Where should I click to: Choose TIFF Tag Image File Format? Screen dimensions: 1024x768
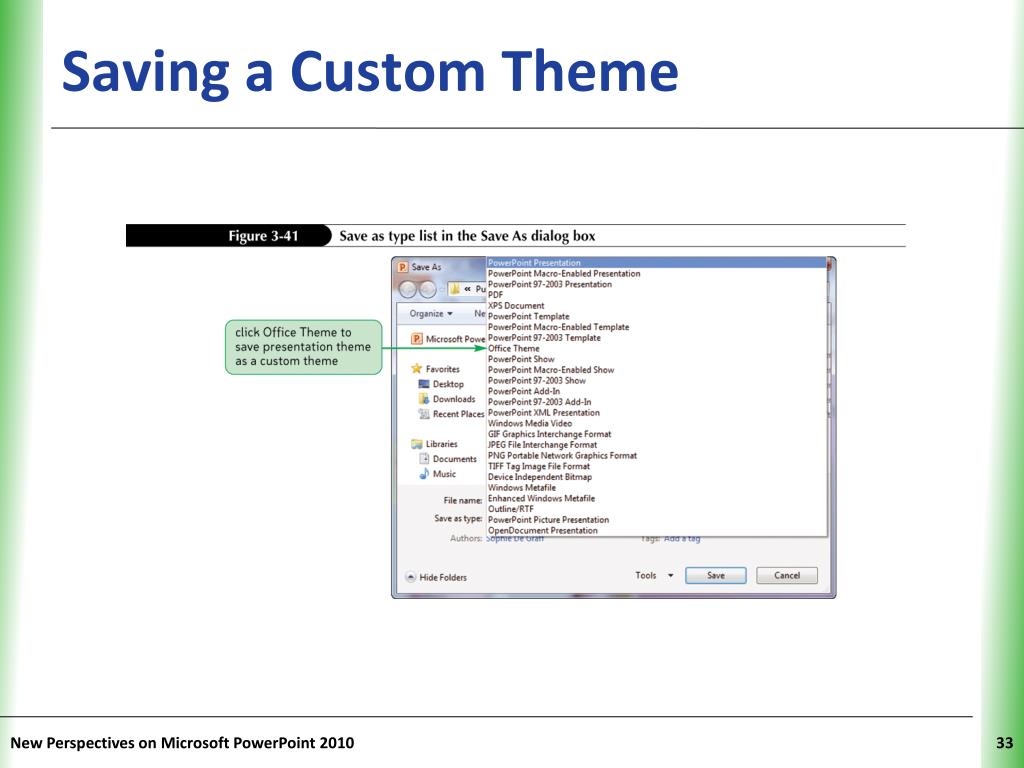point(656,466)
